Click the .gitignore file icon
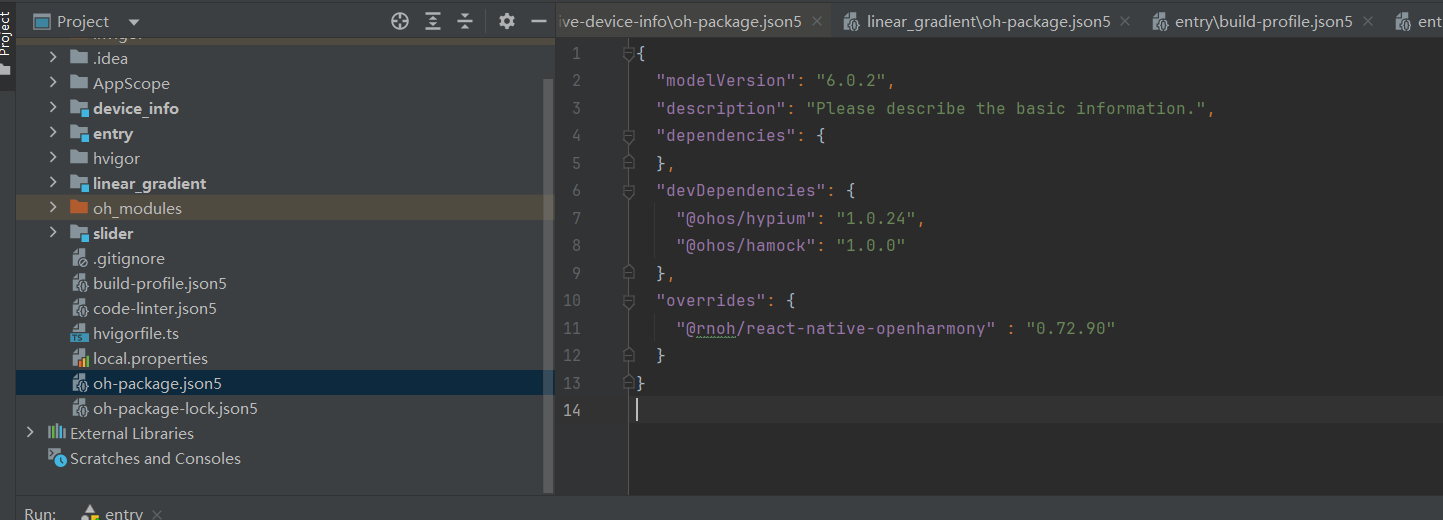 pos(80,258)
